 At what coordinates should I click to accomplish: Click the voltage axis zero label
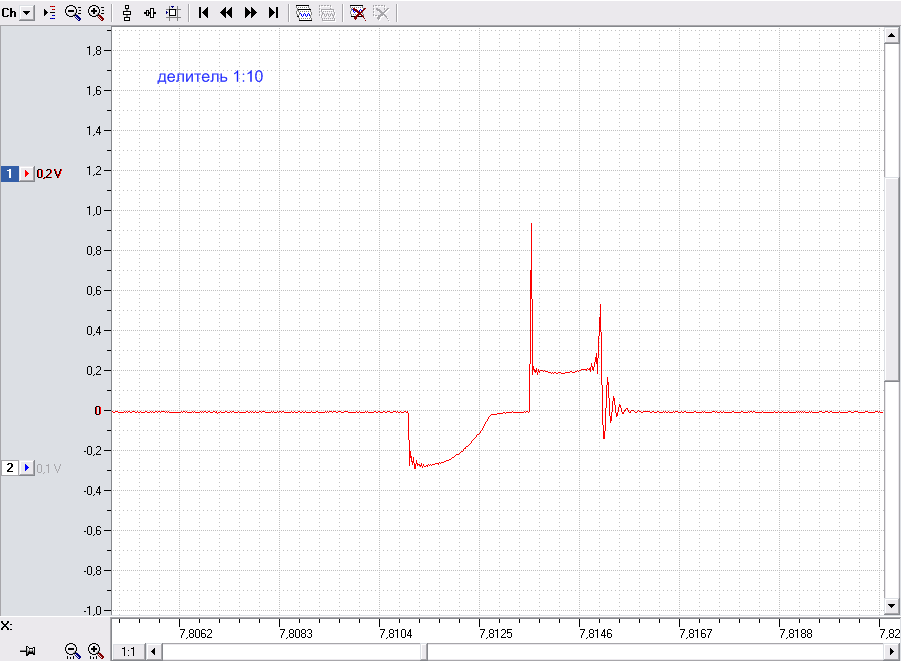pyautogui.click(x=98, y=410)
